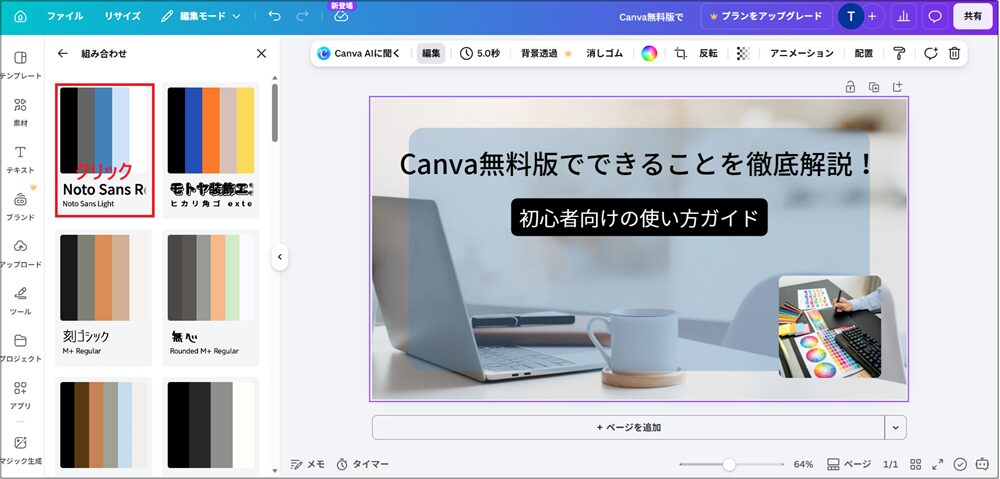Check cloud save status icon
The width and height of the screenshot is (1000, 479).
pos(341,17)
